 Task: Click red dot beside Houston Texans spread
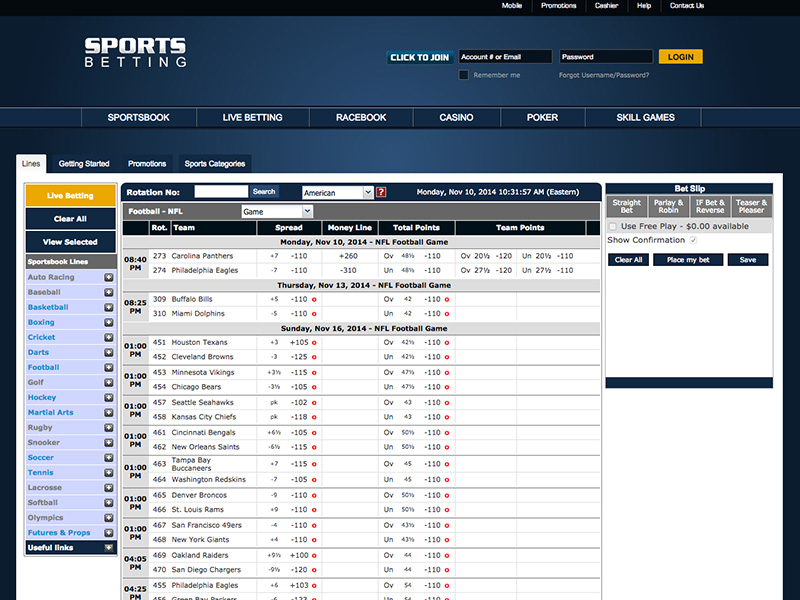pos(314,343)
